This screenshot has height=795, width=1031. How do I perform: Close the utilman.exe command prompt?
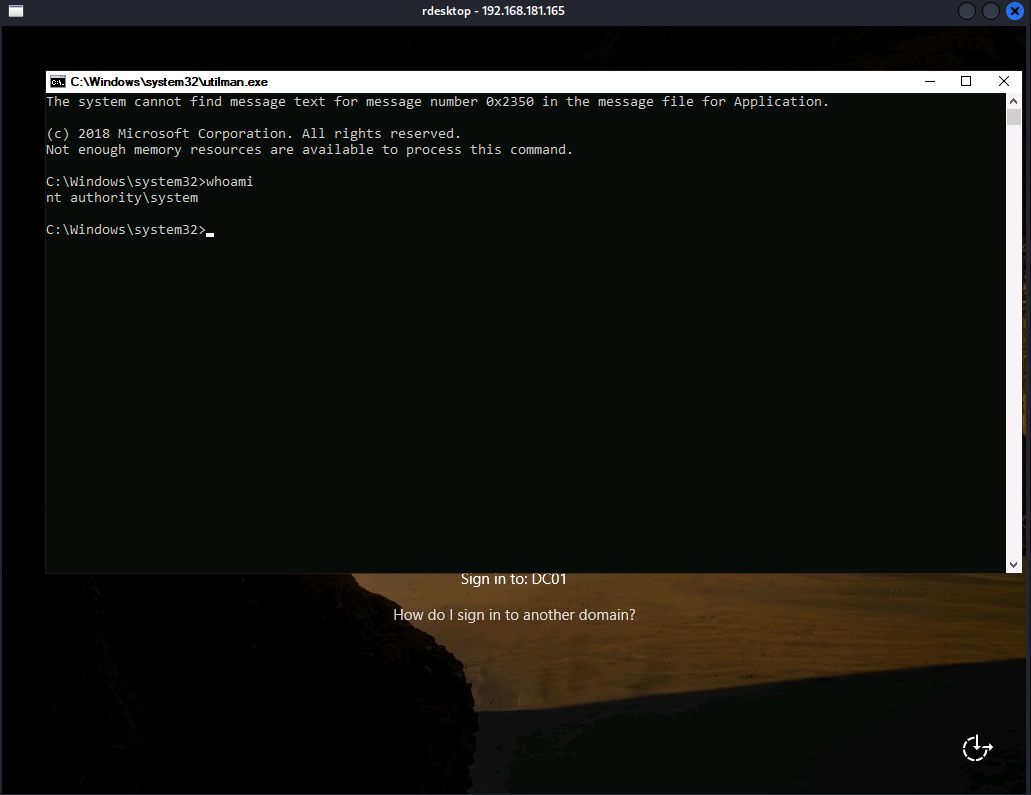pos(1003,81)
